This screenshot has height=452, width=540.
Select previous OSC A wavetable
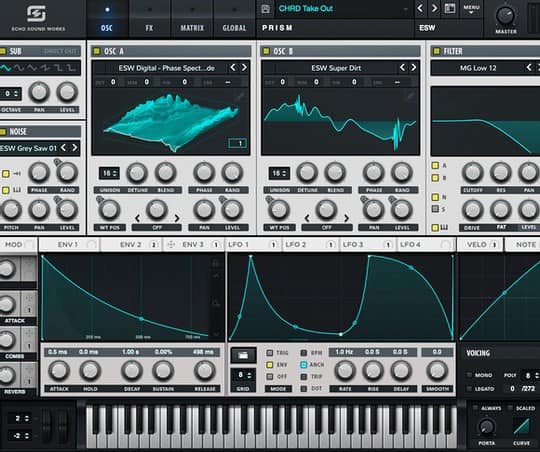pyautogui.click(x=233, y=68)
